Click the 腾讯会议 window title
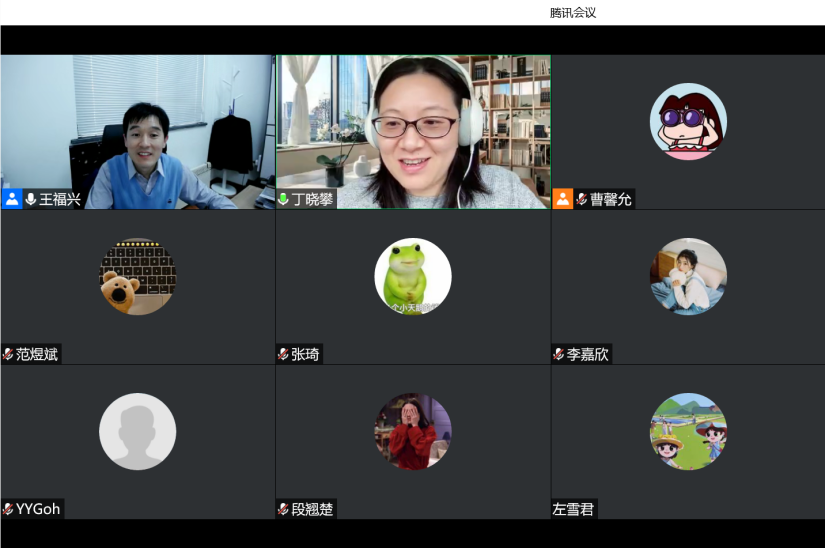825x548 pixels. [573, 13]
